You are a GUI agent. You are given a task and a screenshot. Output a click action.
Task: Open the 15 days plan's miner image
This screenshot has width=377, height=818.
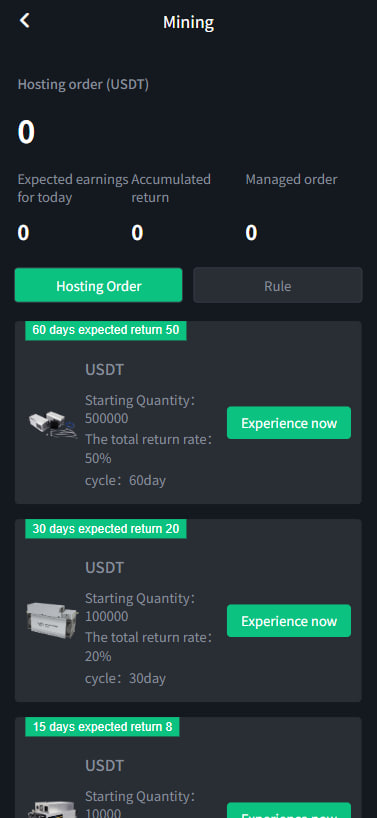(52, 810)
